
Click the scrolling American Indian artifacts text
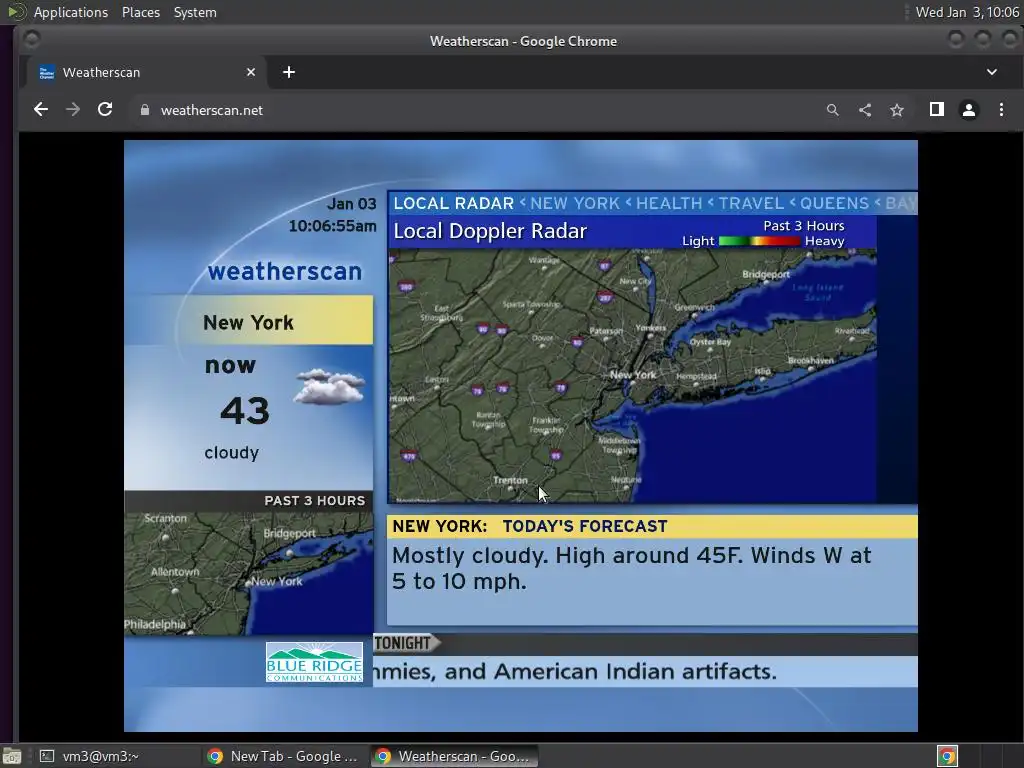tap(575, 671)
